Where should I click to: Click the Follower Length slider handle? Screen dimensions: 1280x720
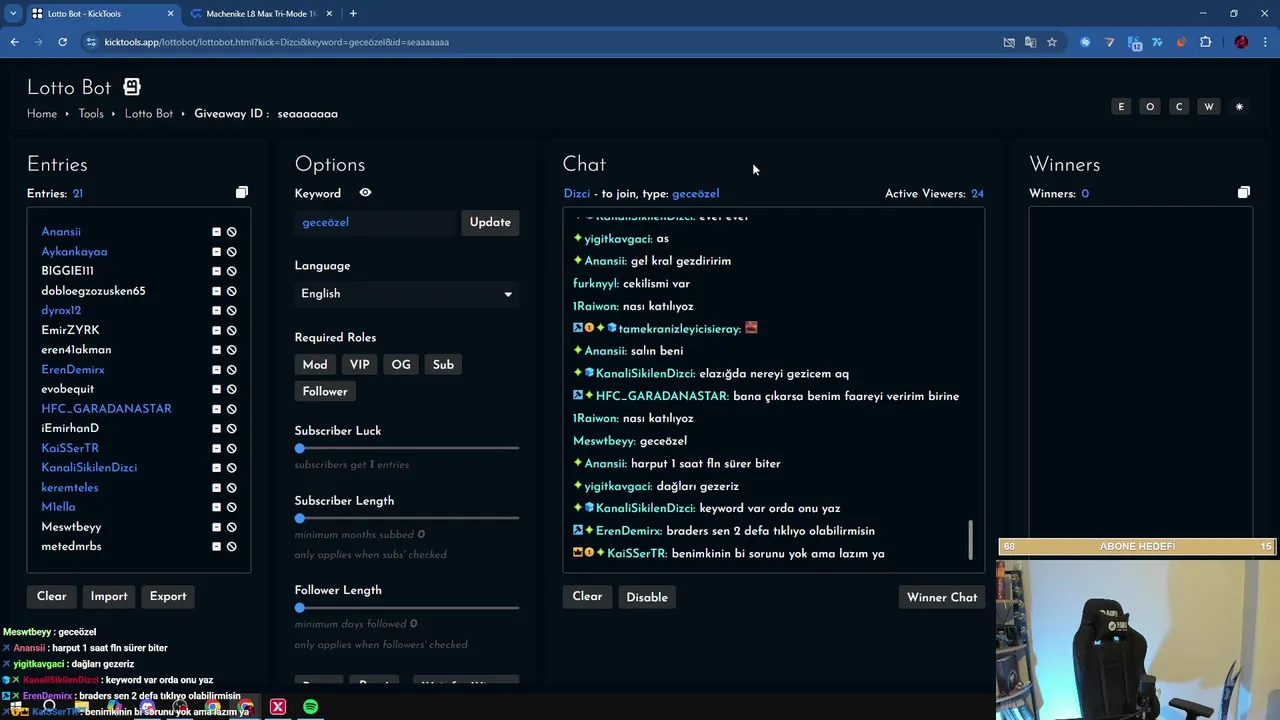click(300, 608)
